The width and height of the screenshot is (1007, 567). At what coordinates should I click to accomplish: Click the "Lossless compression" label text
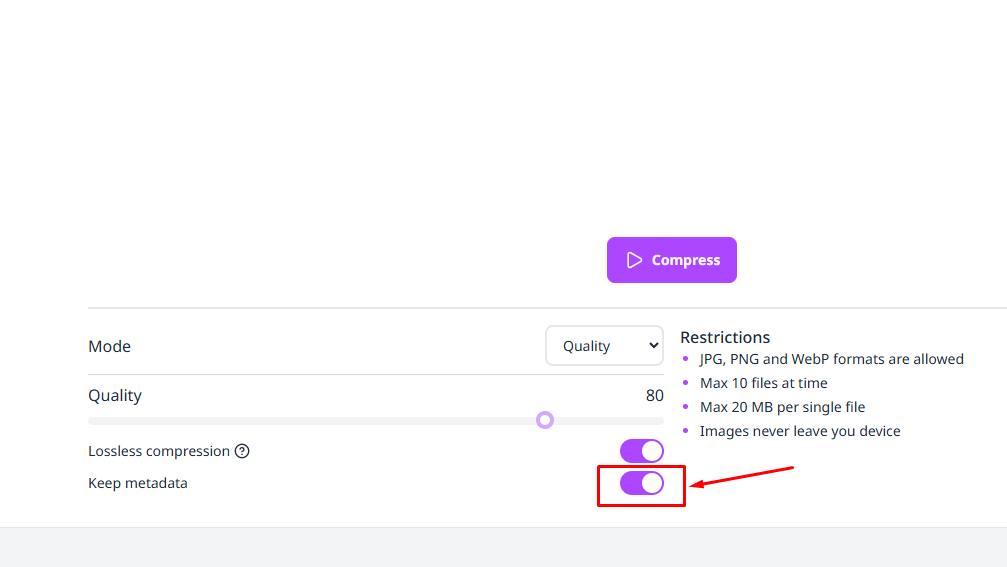pyautogui.click(x=159, y=451)
